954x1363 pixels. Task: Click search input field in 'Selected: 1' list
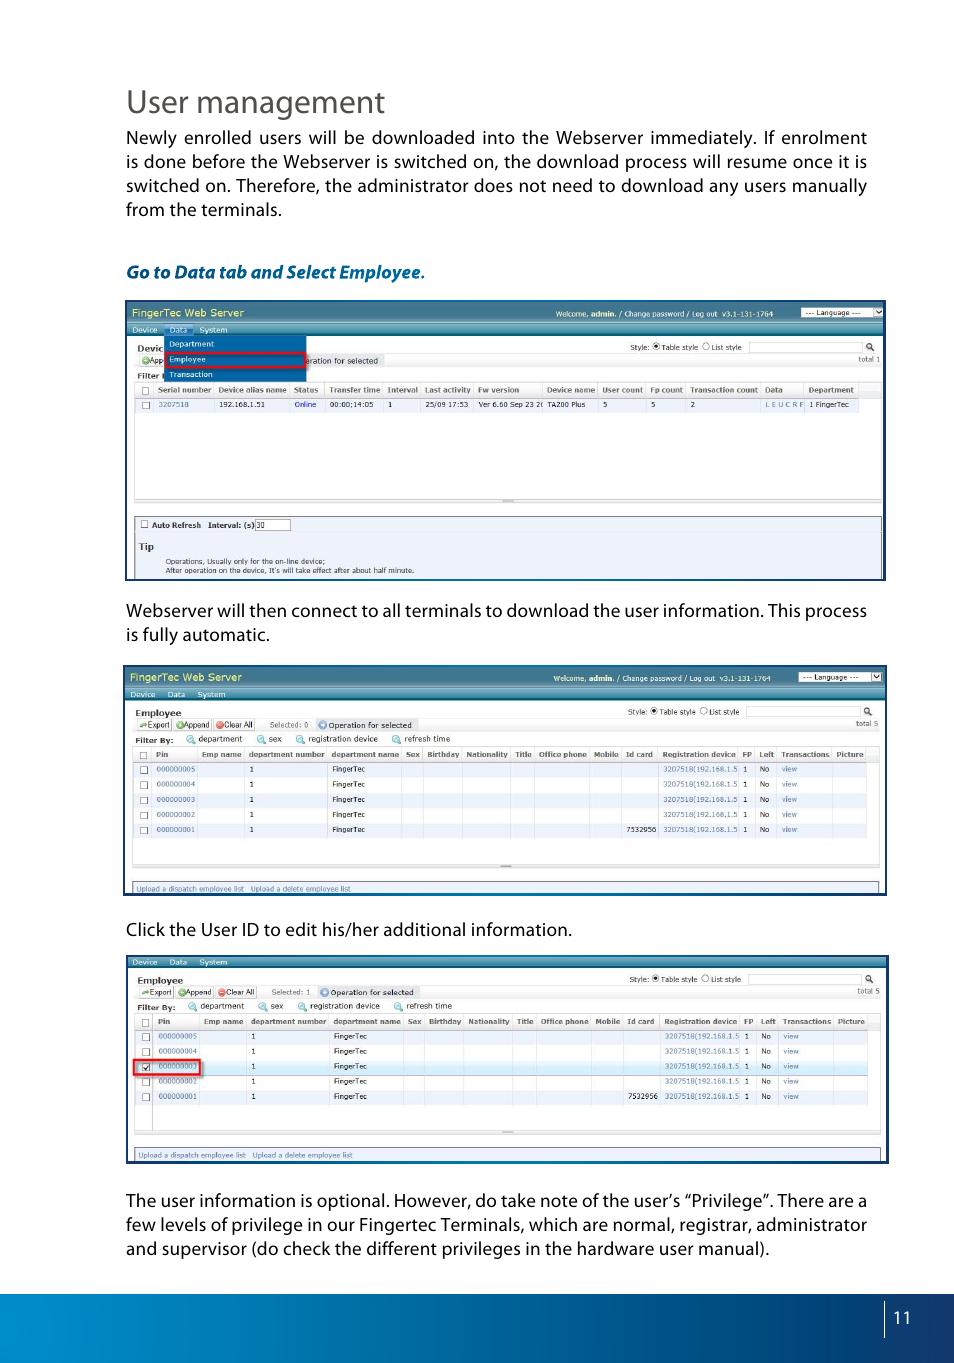click(x=805, y=979)
